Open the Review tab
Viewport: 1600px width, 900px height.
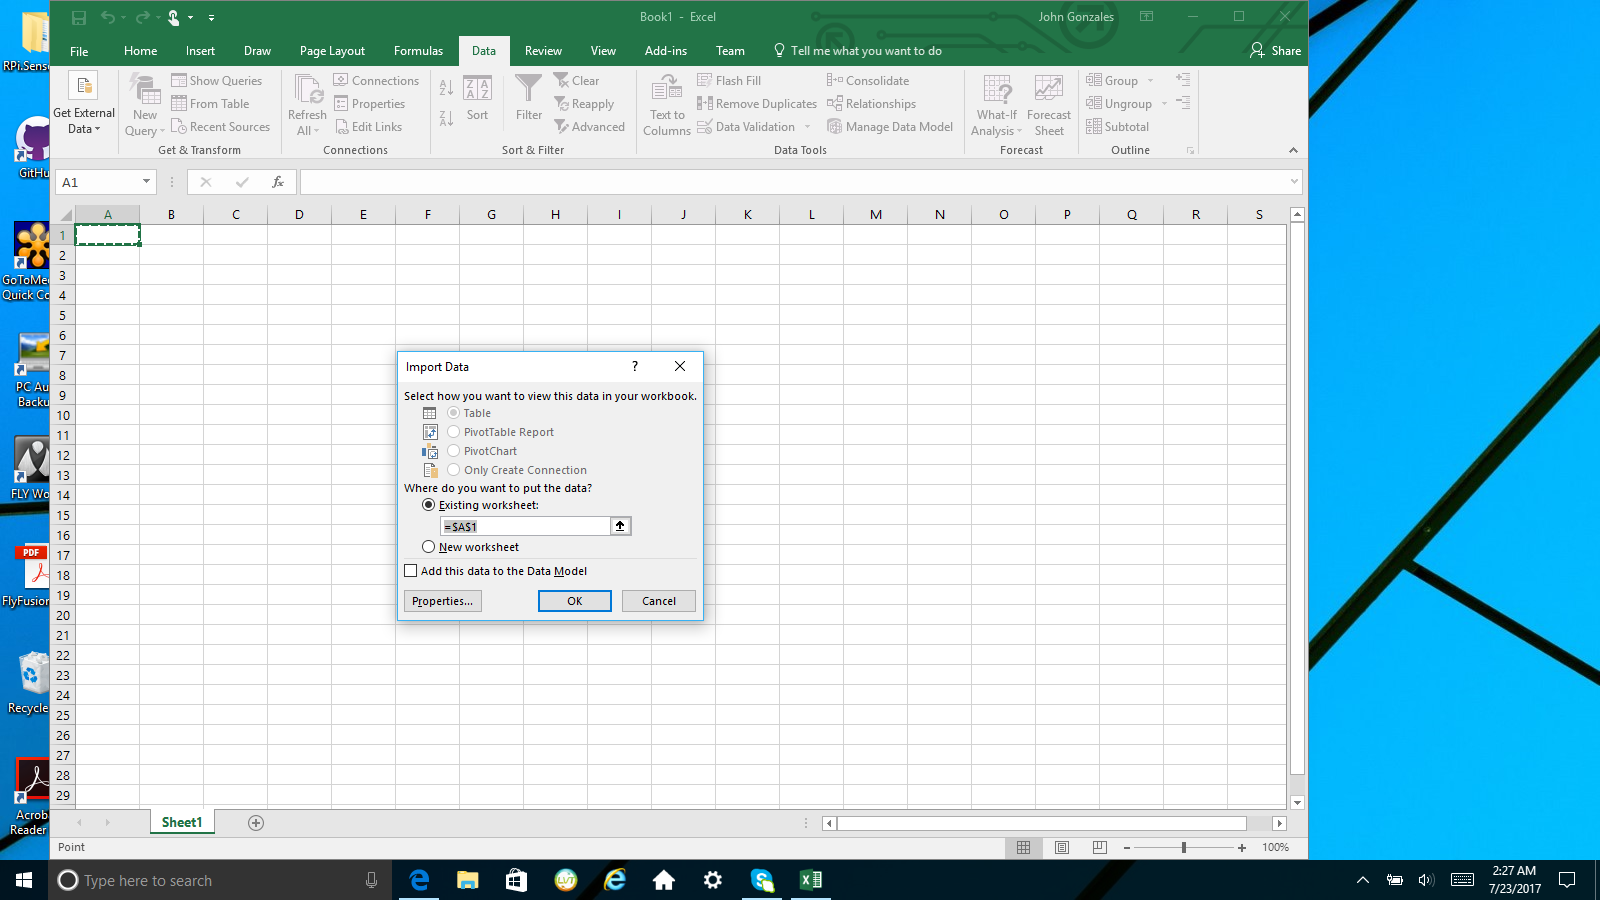tap(542, 50)
